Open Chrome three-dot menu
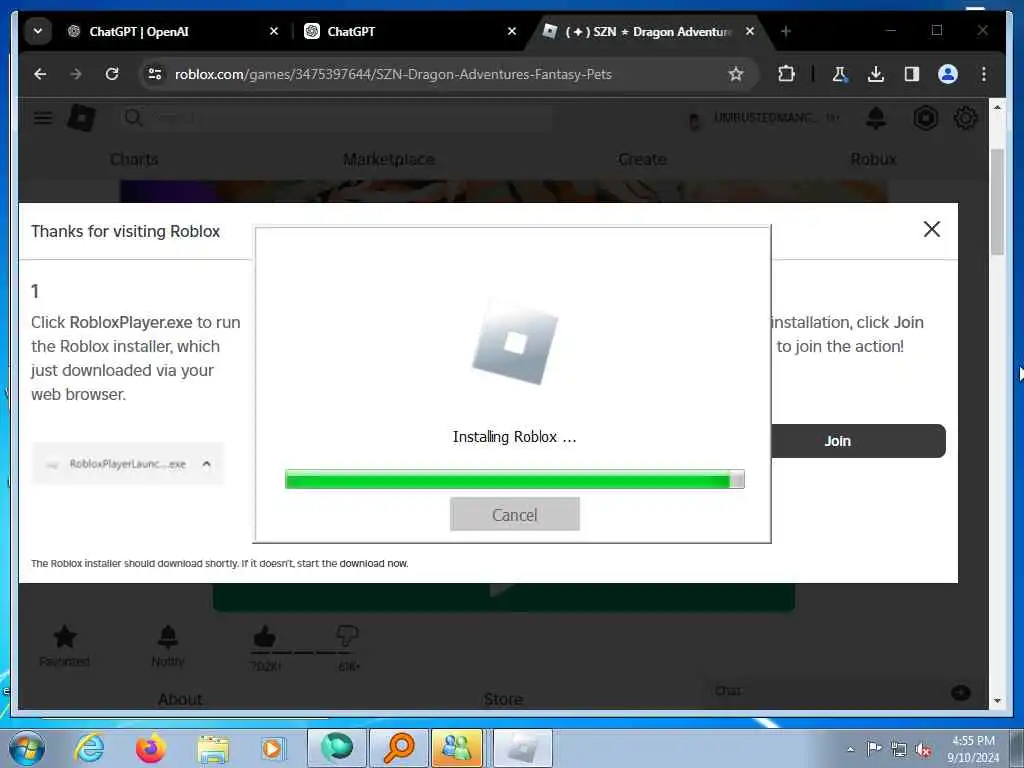Viewport: 1024px width, 768px height. click(x=984, y=74)
